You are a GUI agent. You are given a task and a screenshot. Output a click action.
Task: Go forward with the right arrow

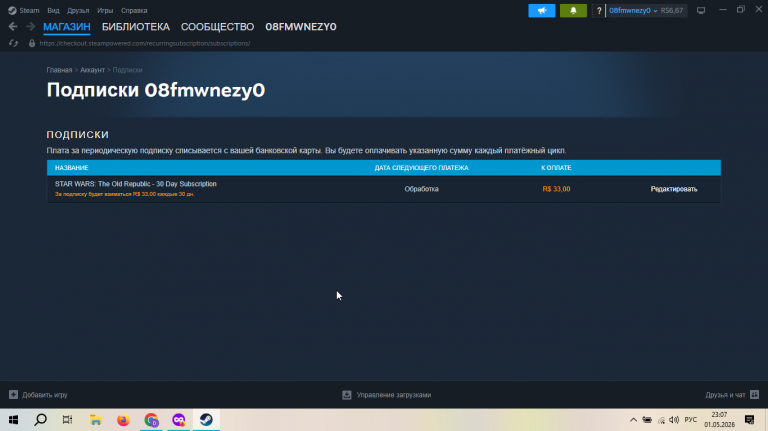click(30, 26)
